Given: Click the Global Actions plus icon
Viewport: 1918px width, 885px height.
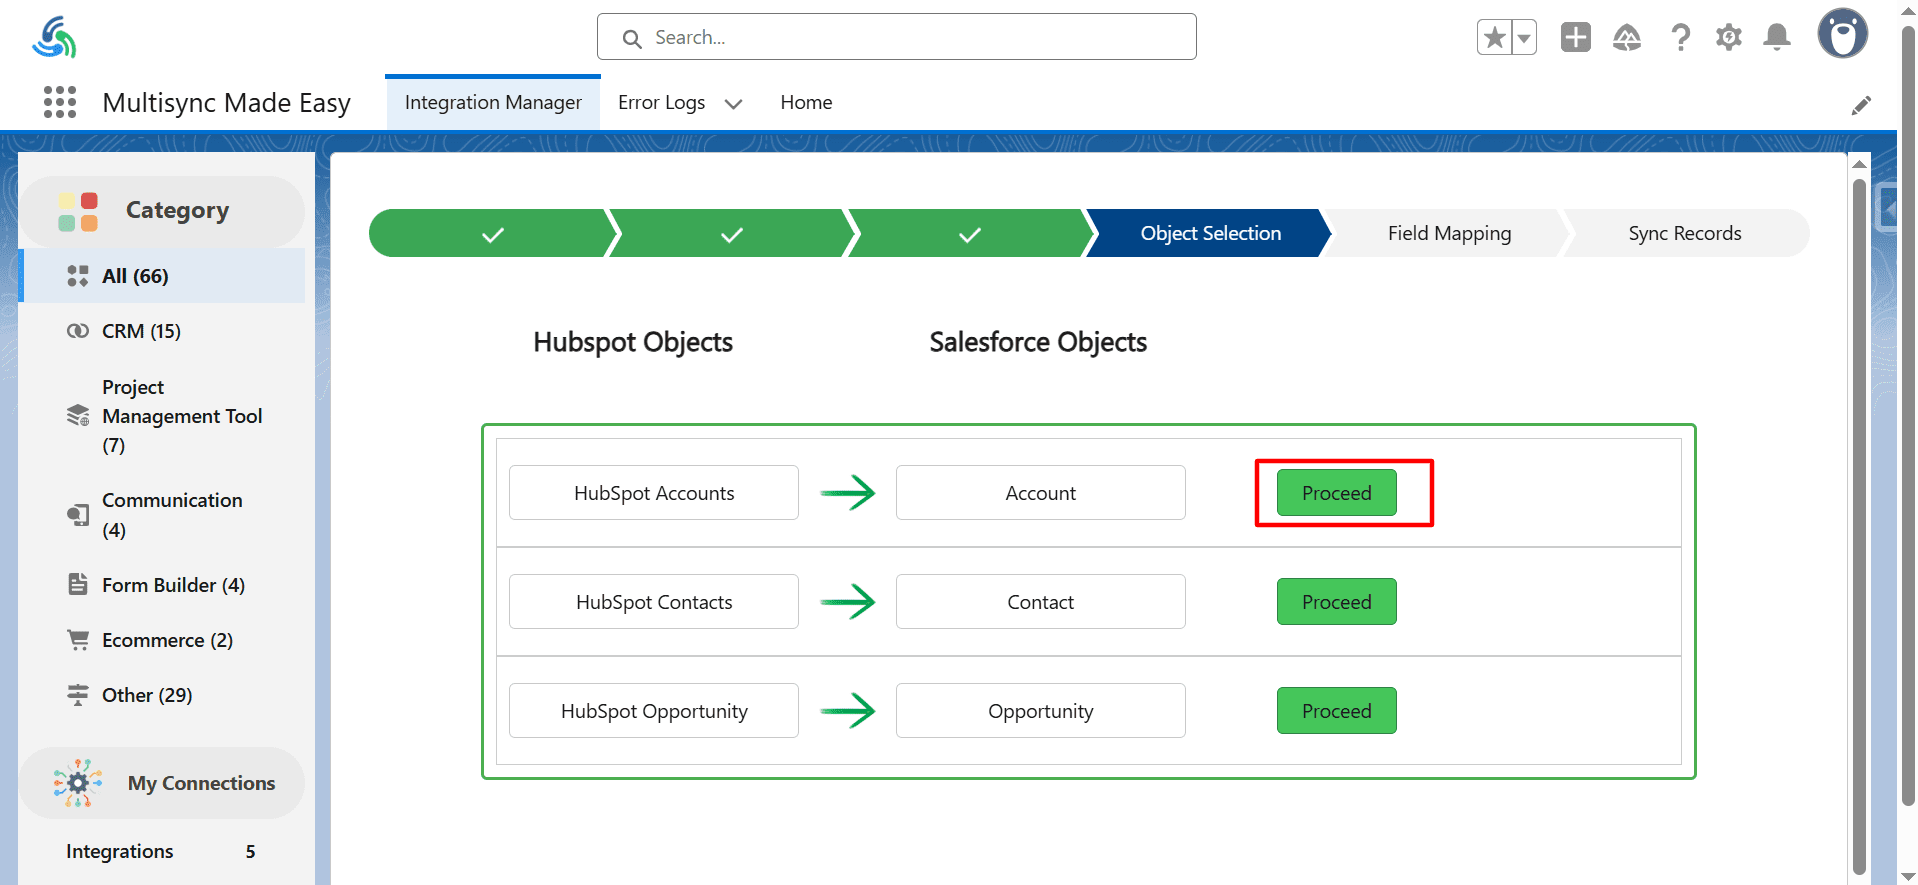Looking at the screenshot, I should tap(1575, 38).
